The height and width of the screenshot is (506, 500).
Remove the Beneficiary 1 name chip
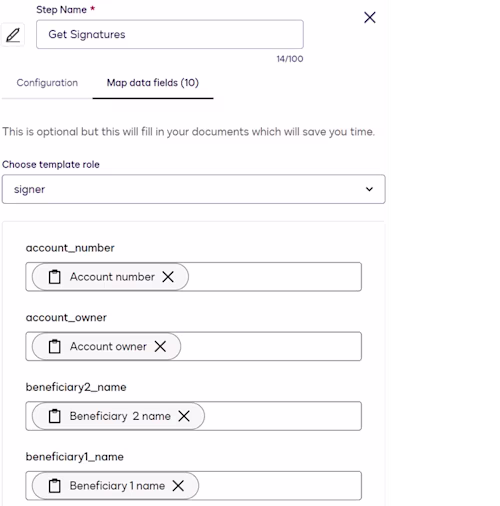point(178,486)
